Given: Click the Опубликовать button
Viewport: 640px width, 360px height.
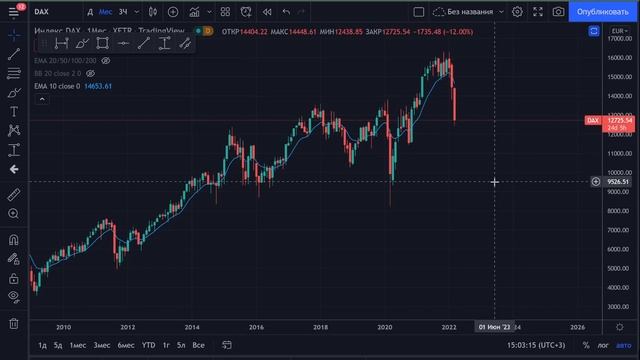Looking at the screenshot, I should (602, 12).
